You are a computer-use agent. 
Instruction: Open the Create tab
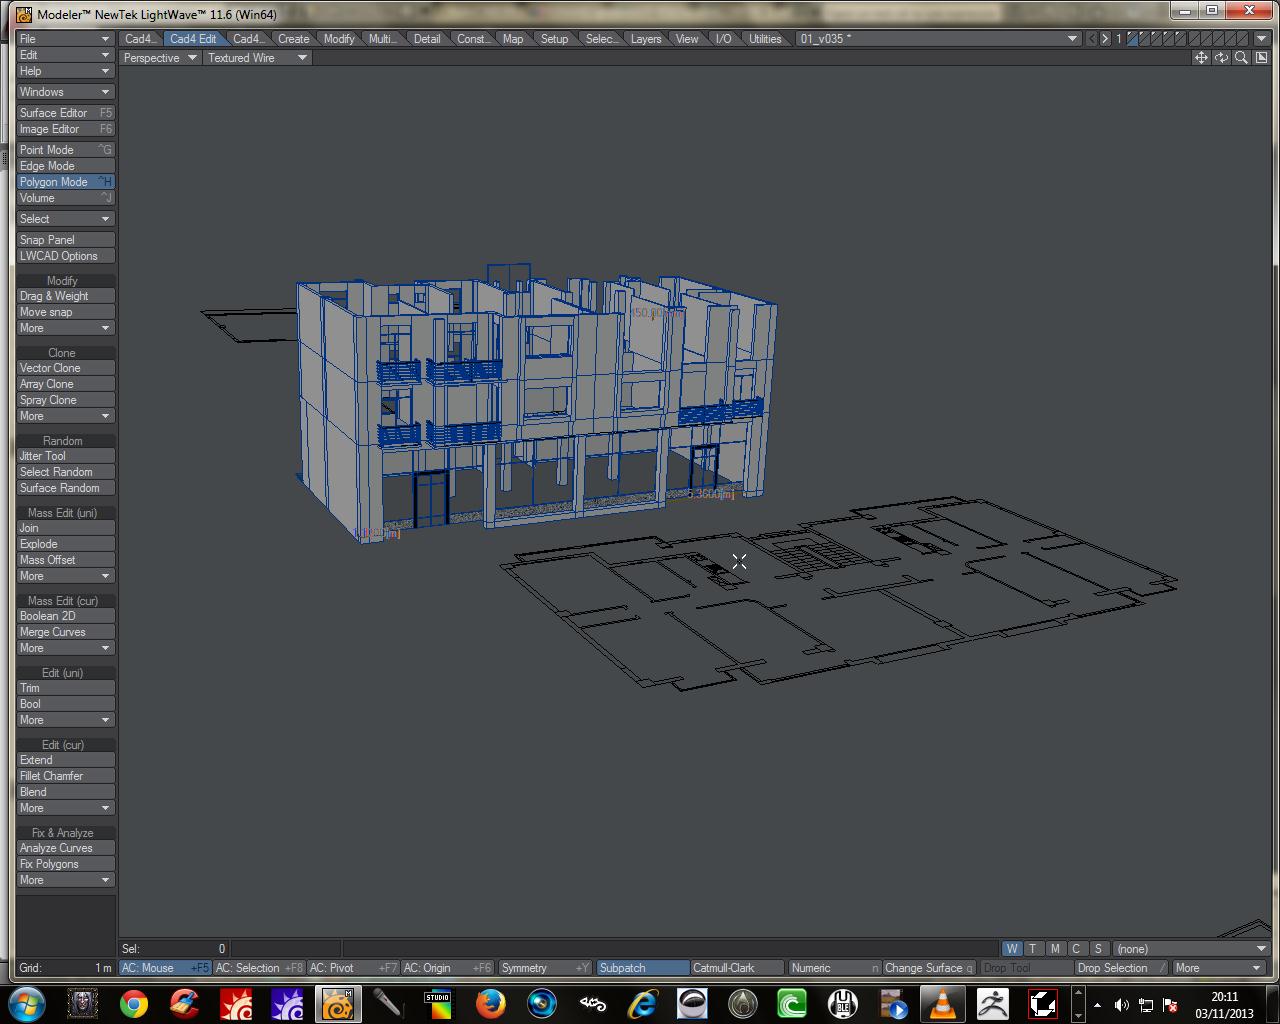pos(293,39)
